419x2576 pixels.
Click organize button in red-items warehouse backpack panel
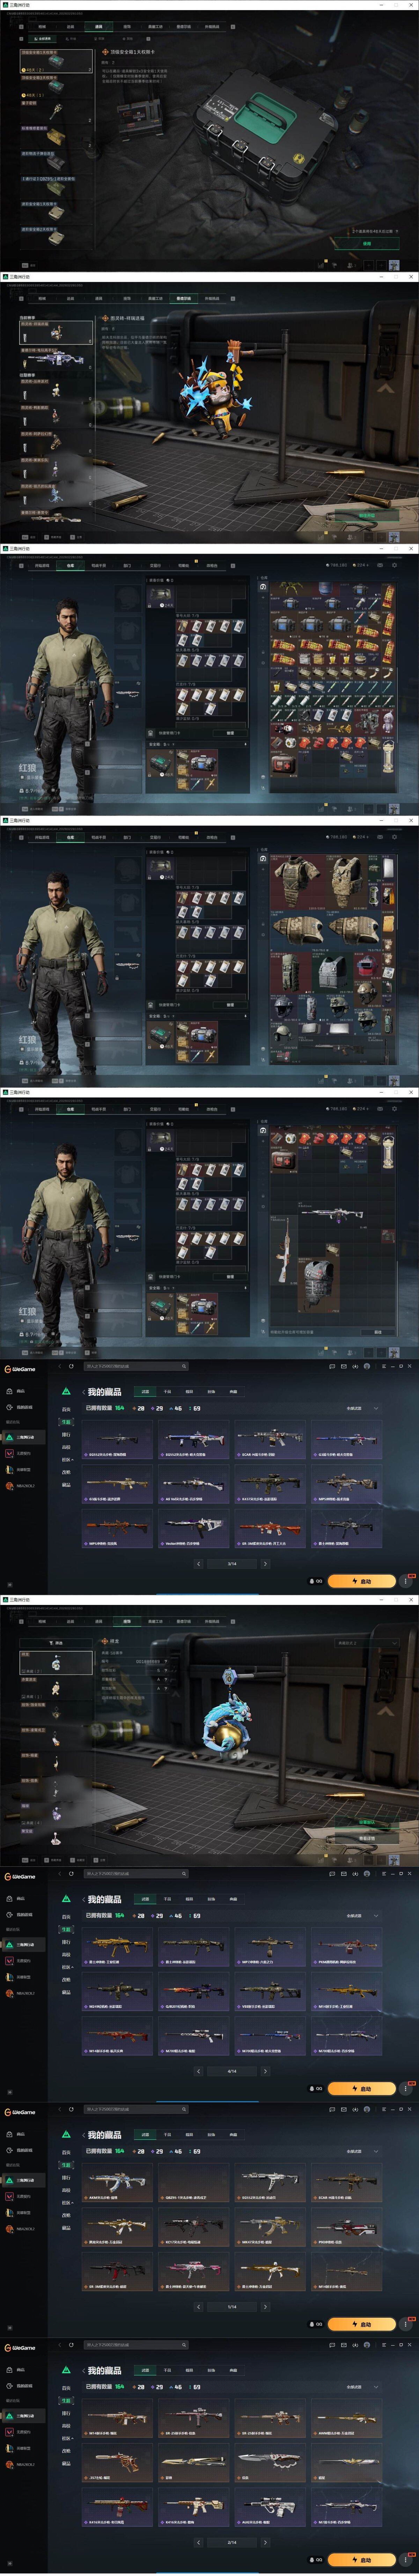(x=230, y=733)
